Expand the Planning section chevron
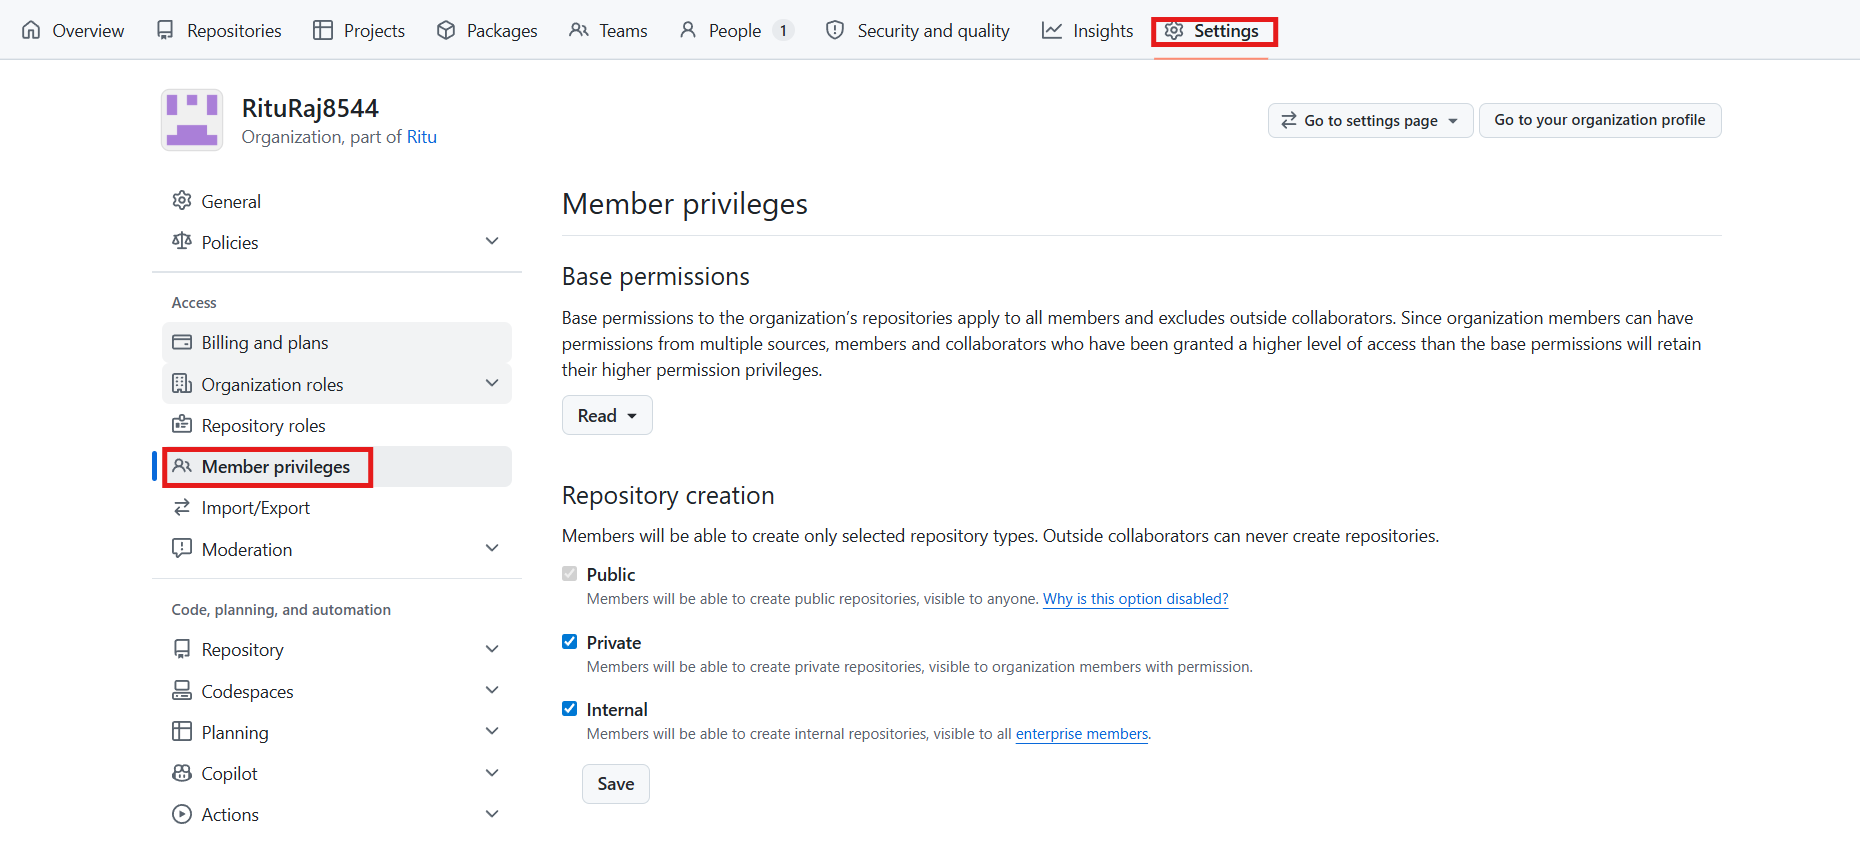The height and width of the screenshot is (841, 1860). point(492,731)
